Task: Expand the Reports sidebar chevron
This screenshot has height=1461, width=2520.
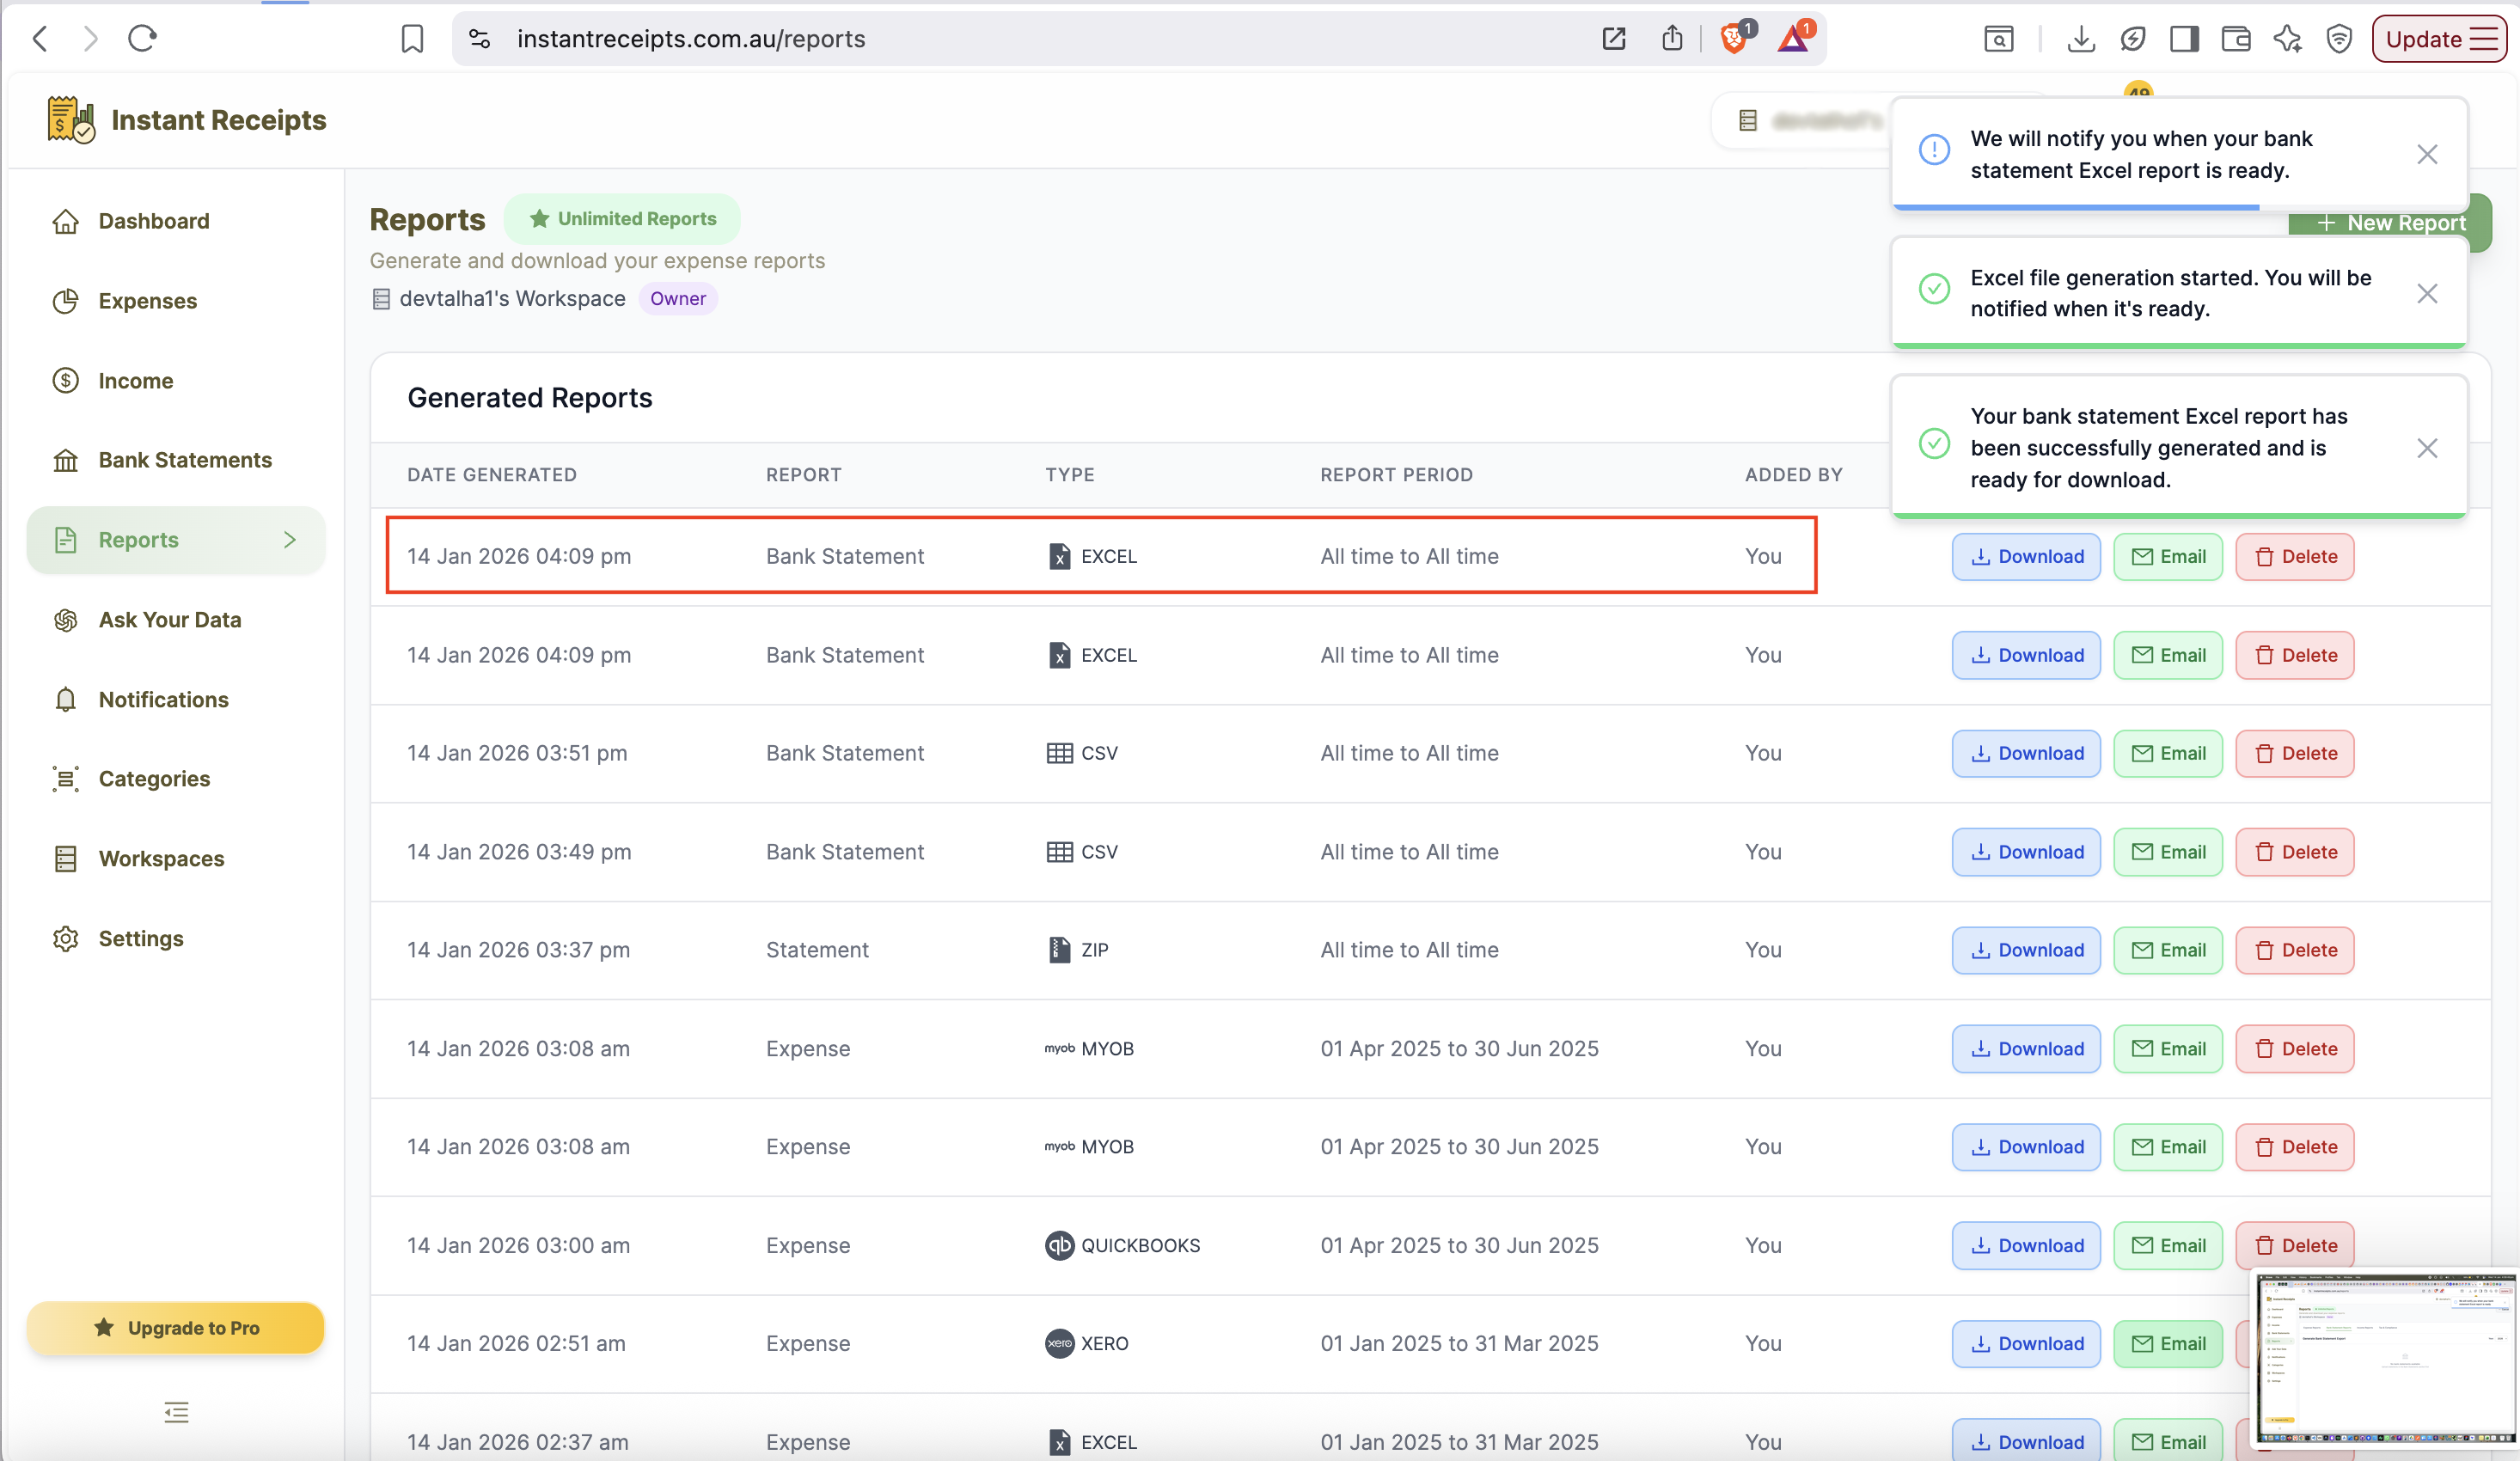Action: click(290, 540)
